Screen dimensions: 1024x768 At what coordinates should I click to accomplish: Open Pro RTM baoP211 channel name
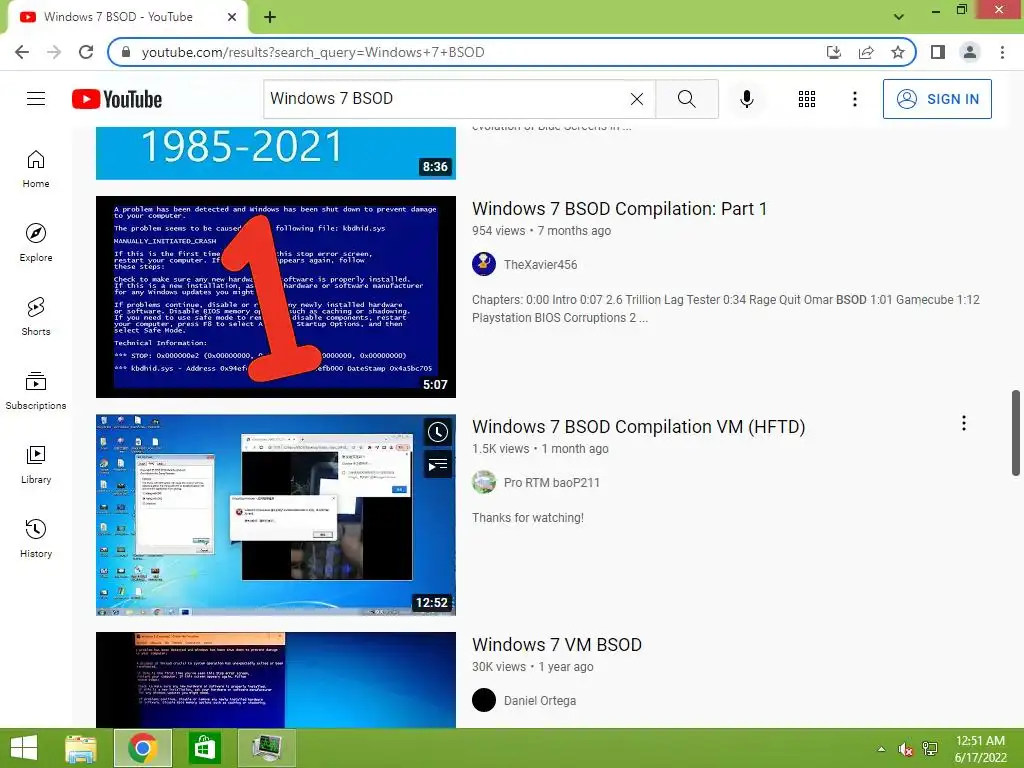[x=551, y=483]
